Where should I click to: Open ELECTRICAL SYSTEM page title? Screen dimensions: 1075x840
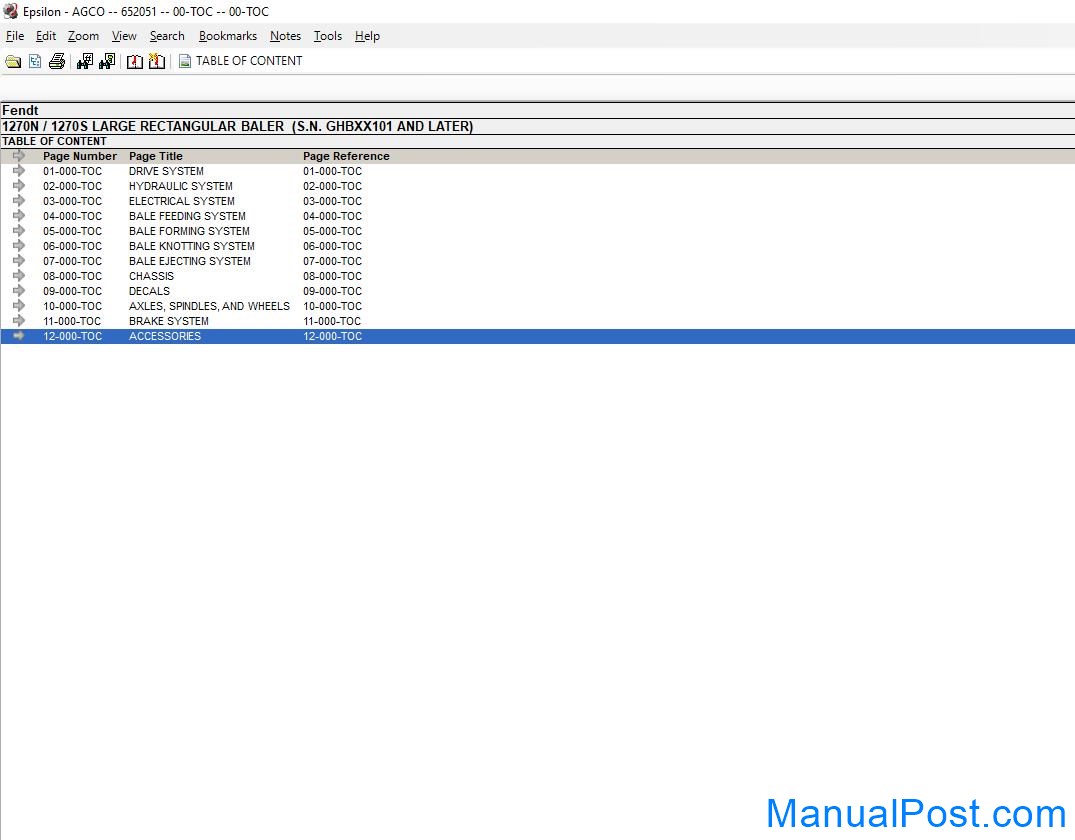(182, 202)
